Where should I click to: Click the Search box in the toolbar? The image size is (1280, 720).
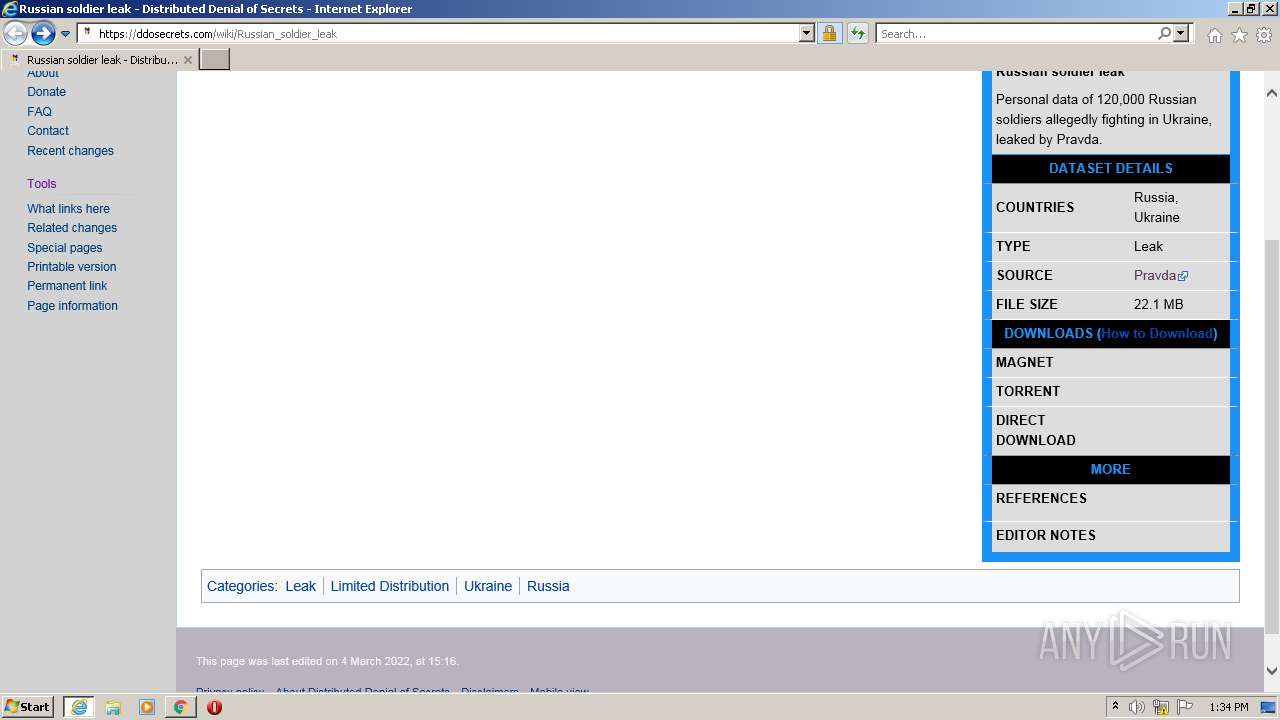tap(1015, 33)
